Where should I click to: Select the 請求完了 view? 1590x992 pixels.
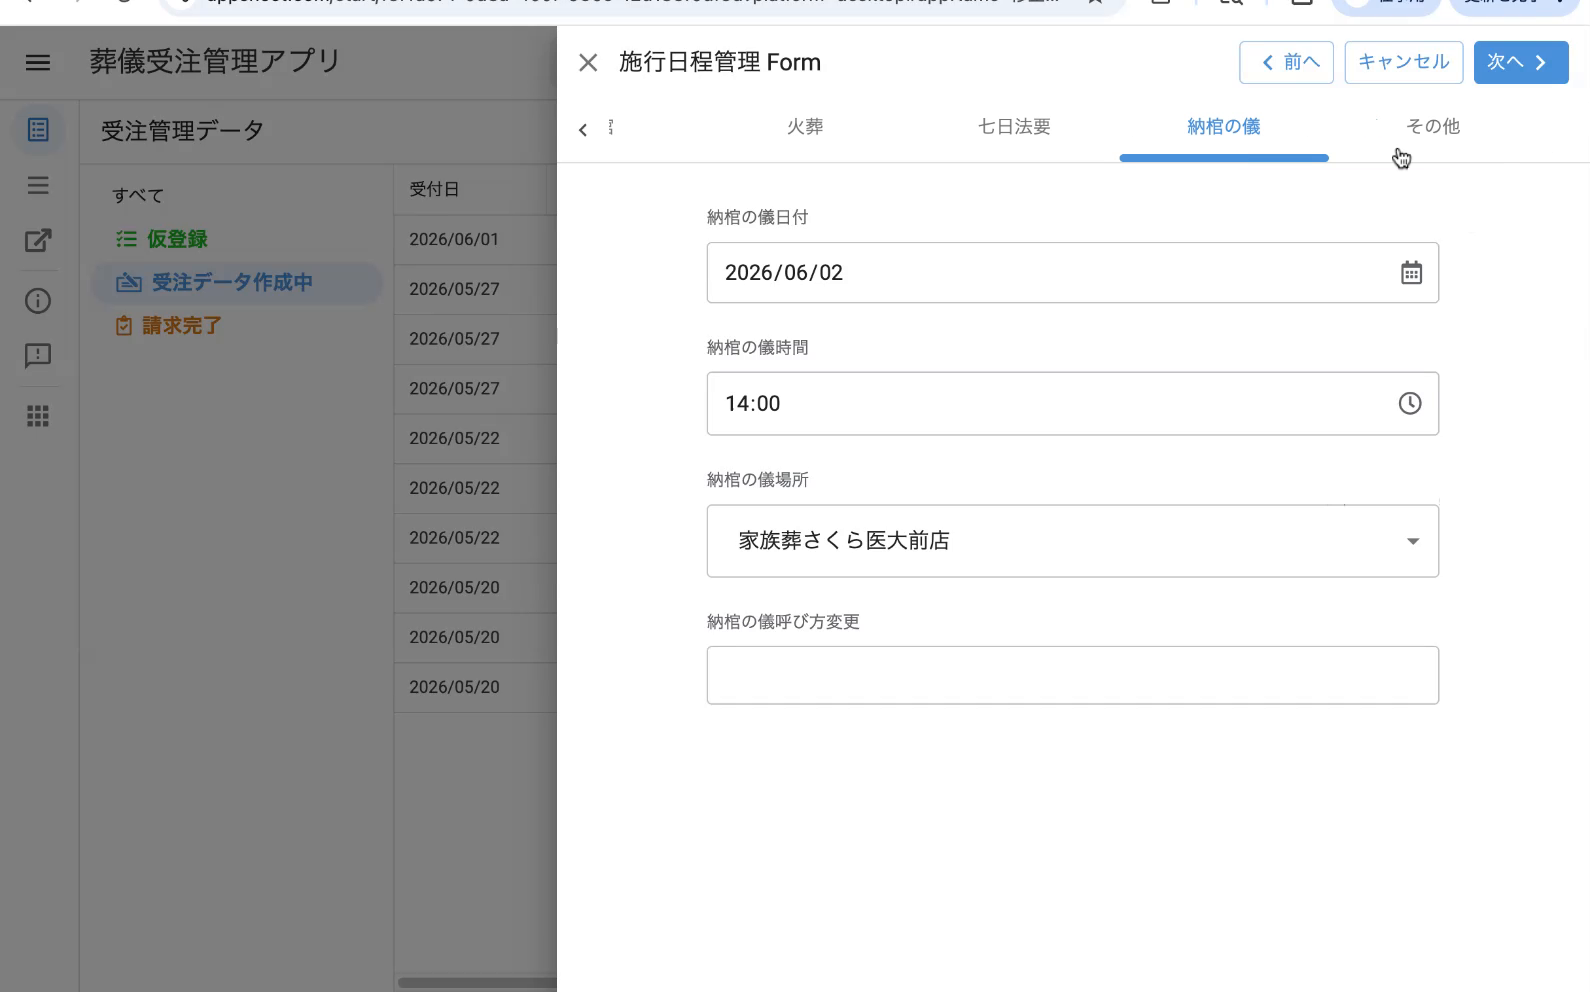click(182, 326)
